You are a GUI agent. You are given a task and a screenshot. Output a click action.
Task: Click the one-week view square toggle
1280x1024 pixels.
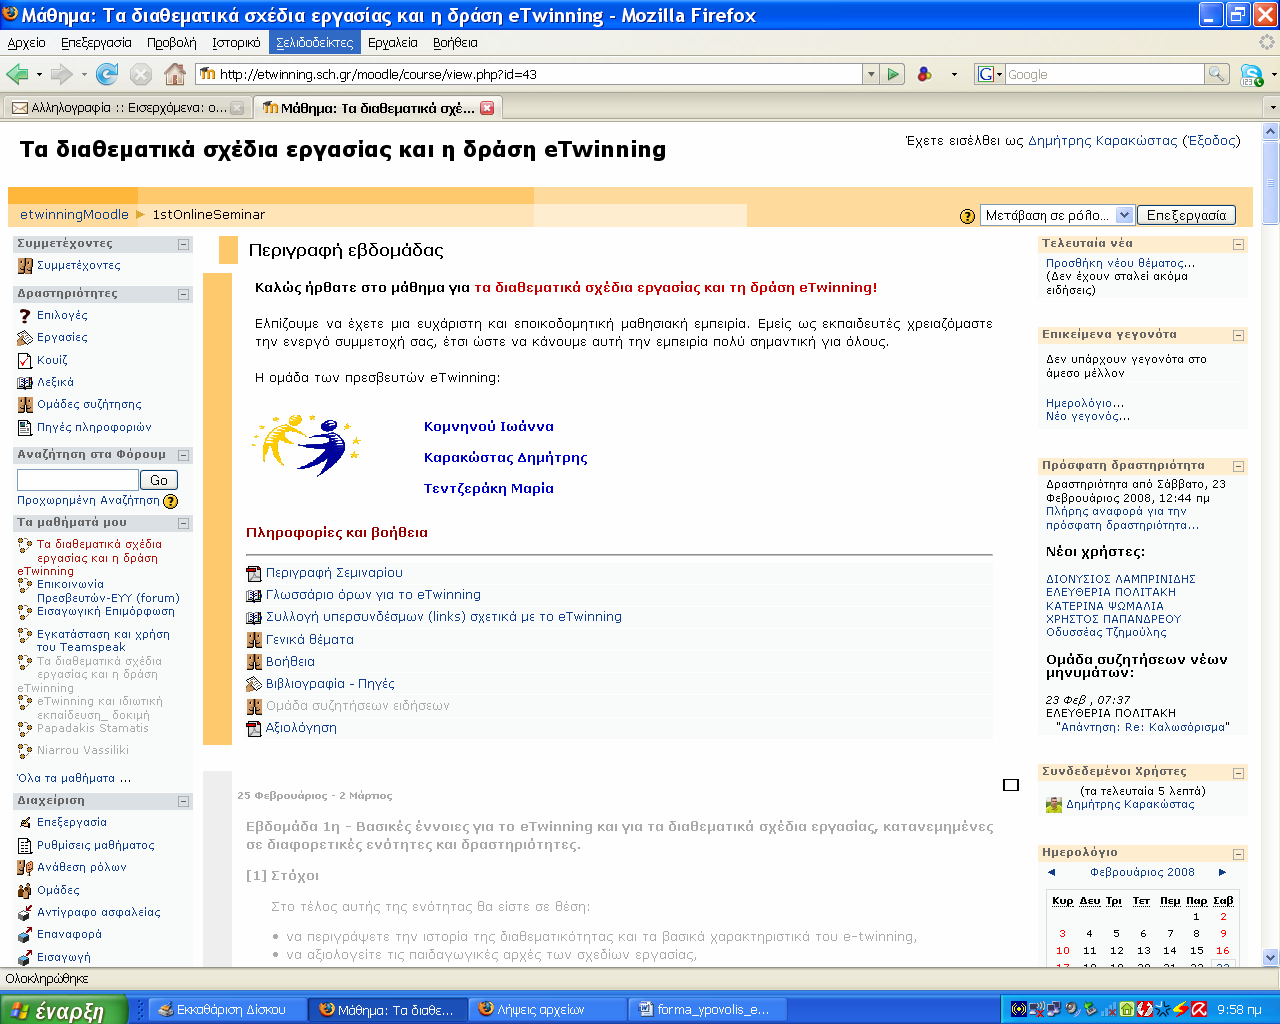[x=1011, y=785]
